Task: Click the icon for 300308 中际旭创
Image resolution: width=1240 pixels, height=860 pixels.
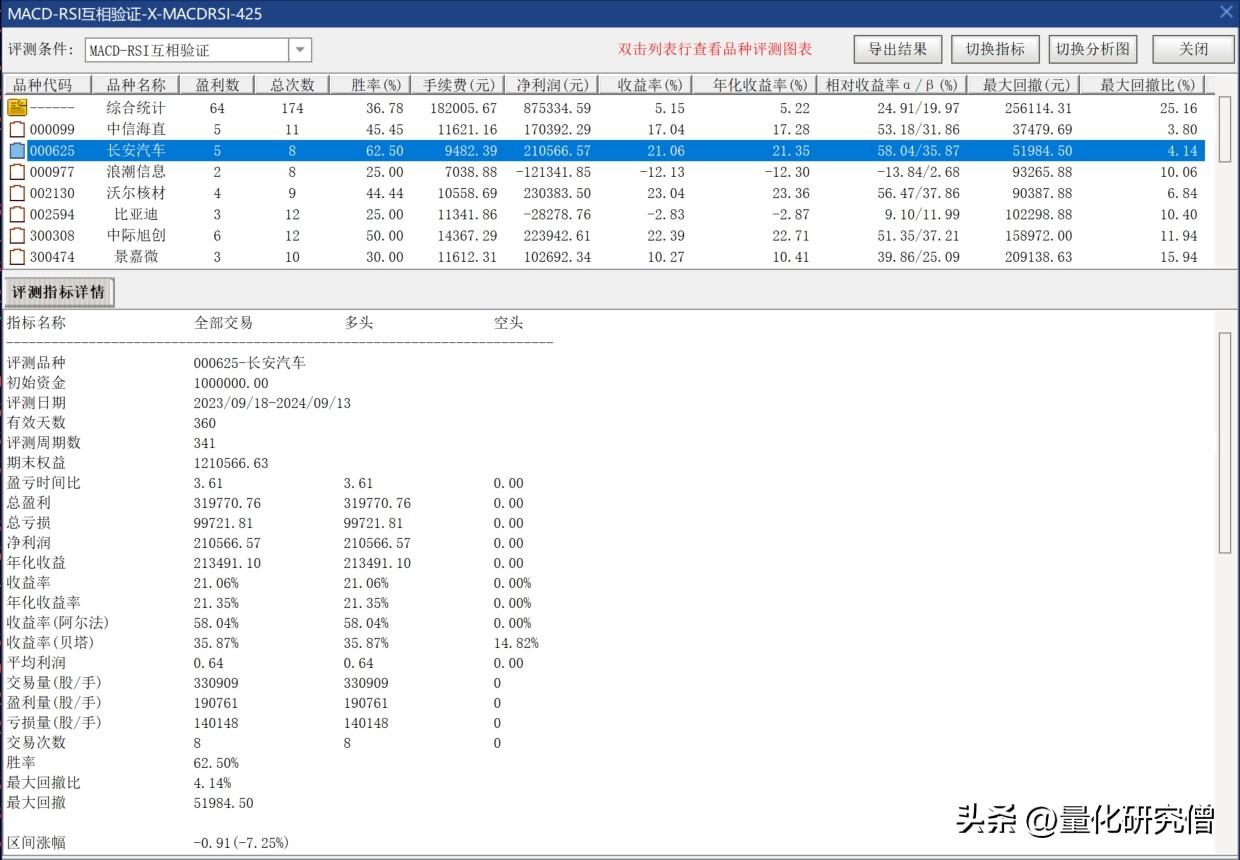Action: (17, 236)
